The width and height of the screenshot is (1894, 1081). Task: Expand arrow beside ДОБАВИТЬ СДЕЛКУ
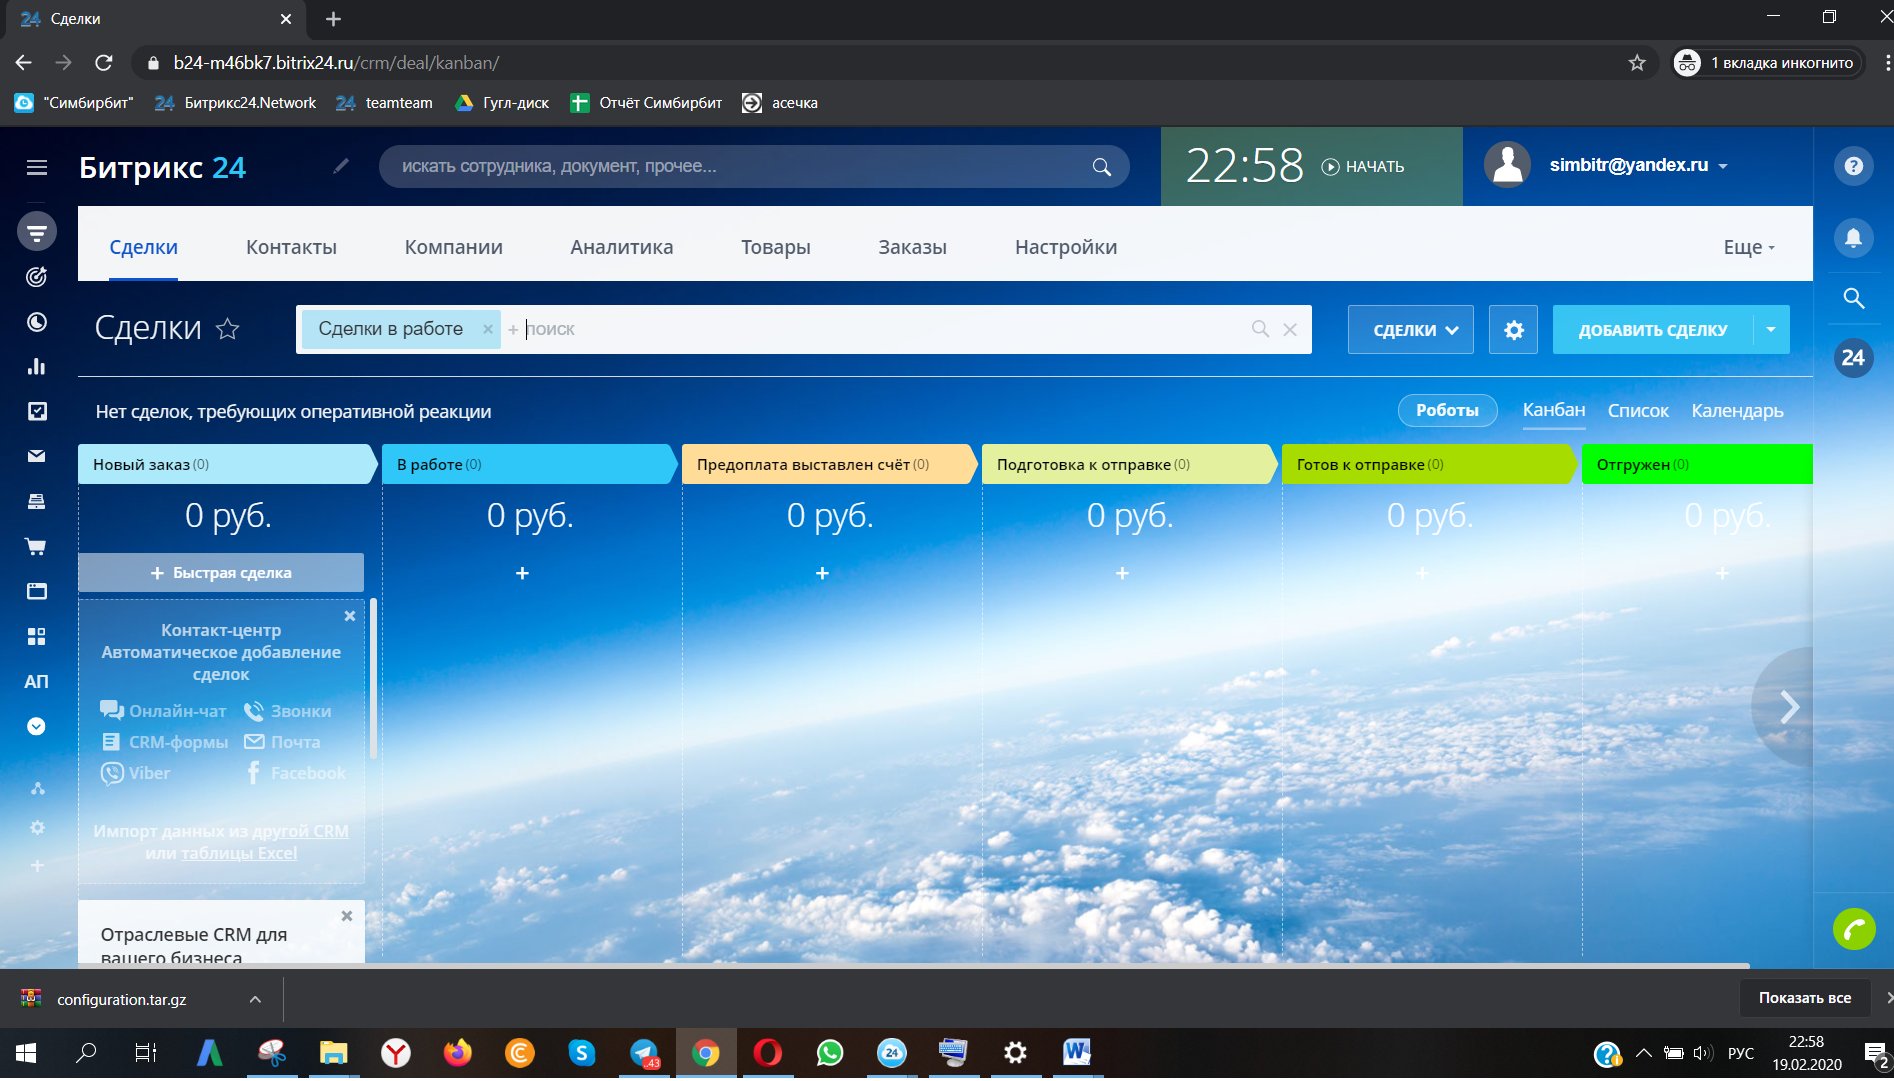coord(1771,330)
